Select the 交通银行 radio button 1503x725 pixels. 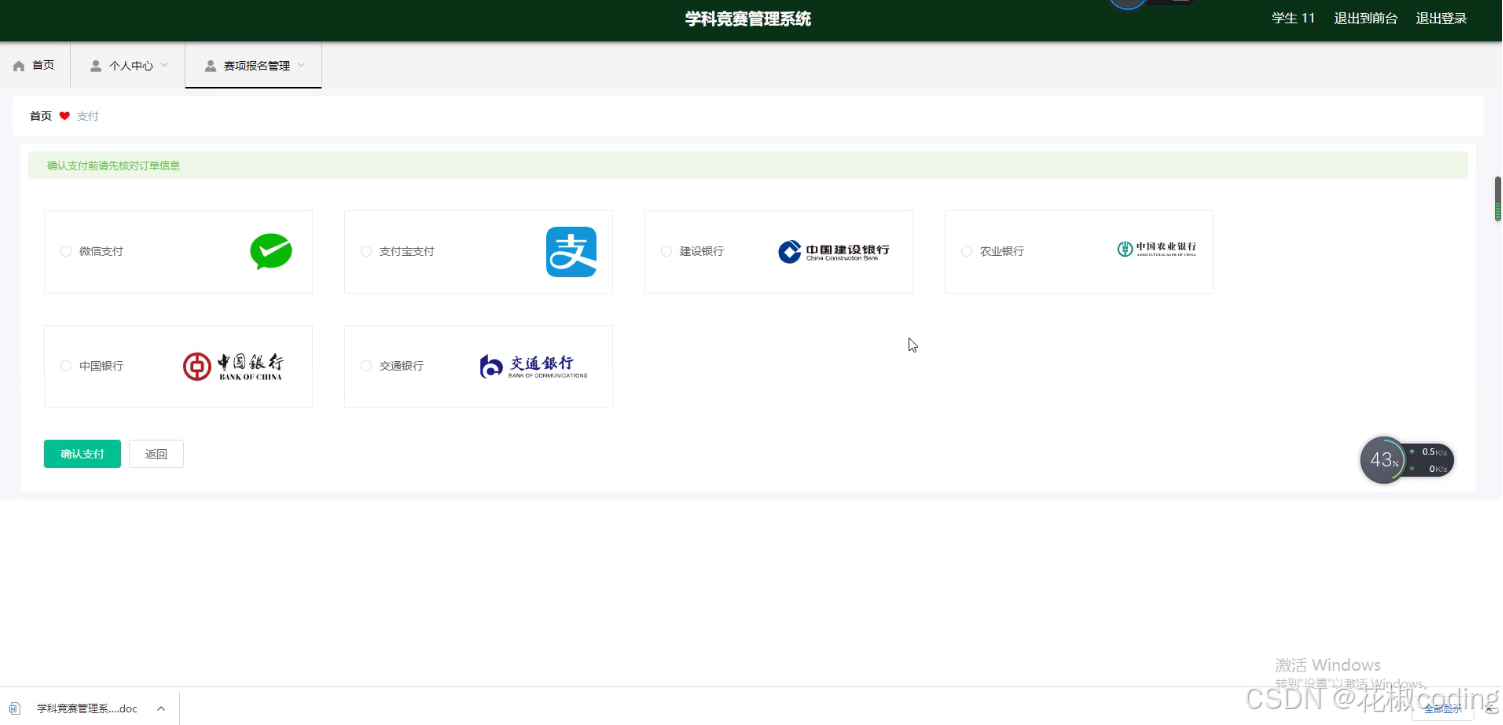pos(366,366)
